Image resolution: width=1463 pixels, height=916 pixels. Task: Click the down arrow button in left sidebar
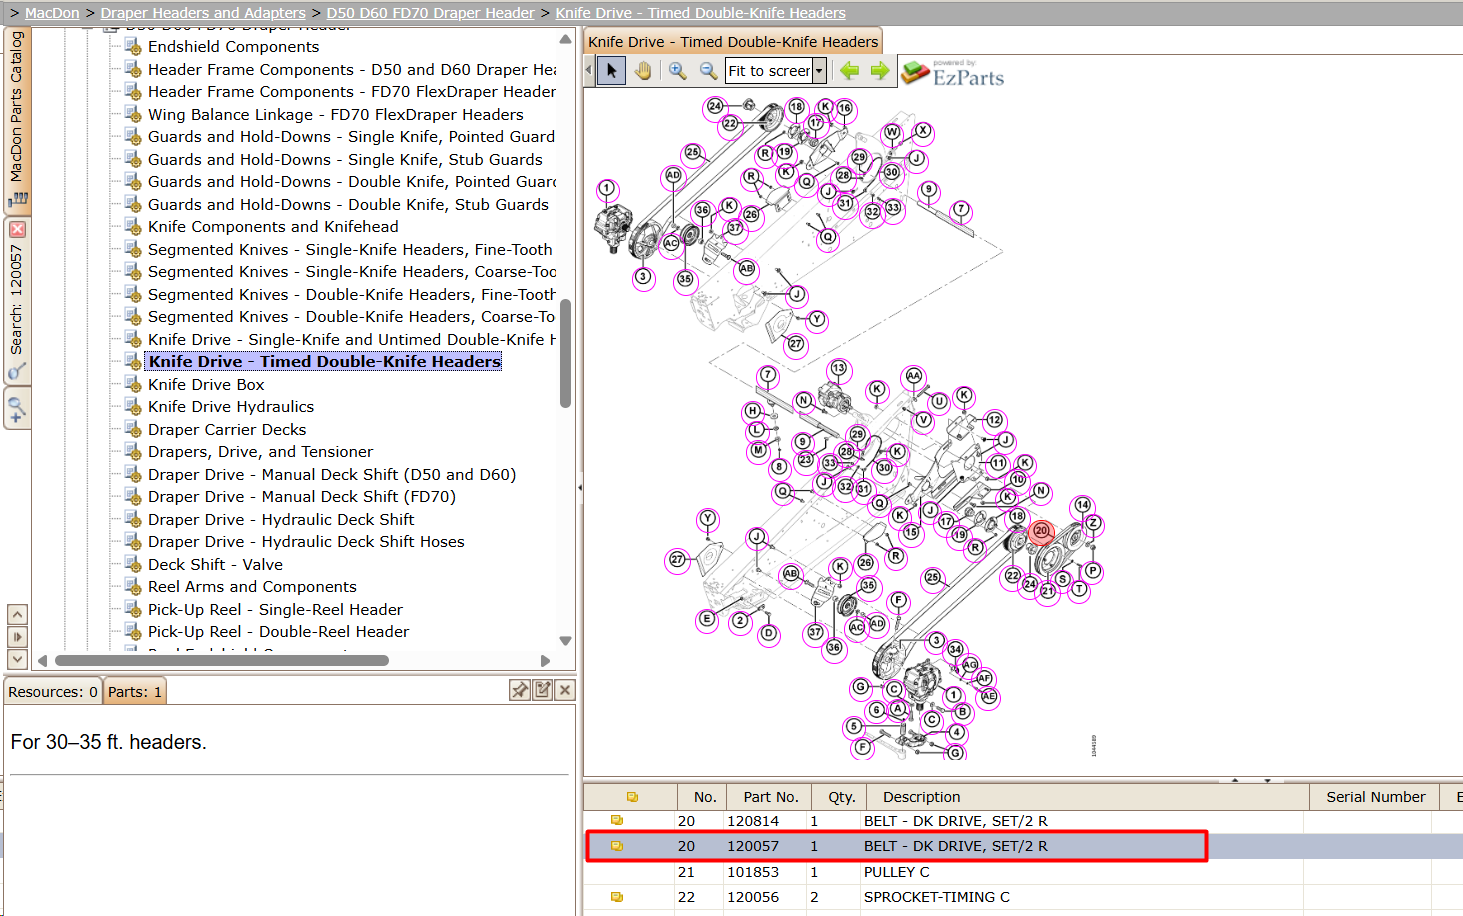(17, 659)
